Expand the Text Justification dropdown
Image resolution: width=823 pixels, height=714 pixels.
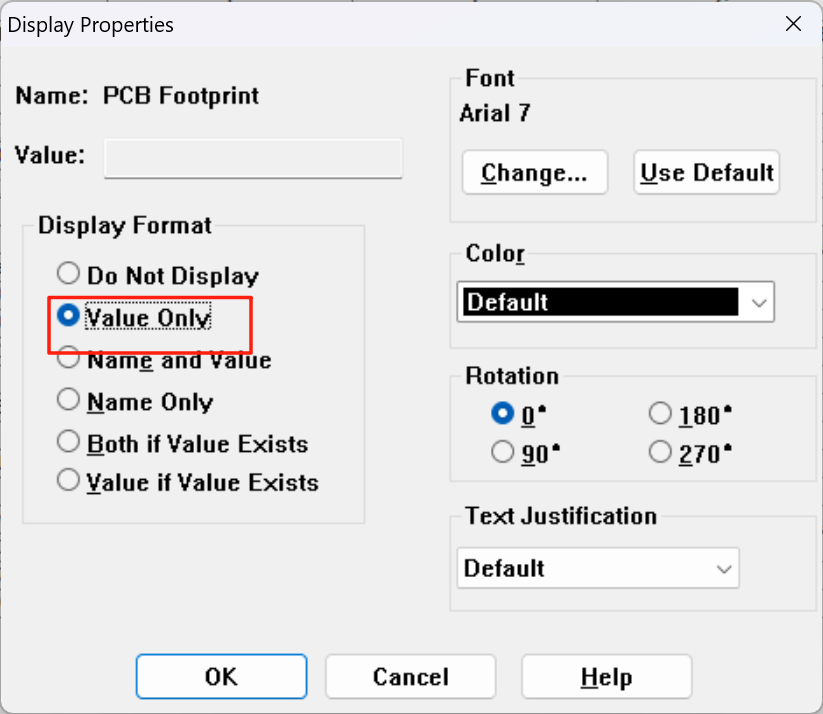pos(598,569)
